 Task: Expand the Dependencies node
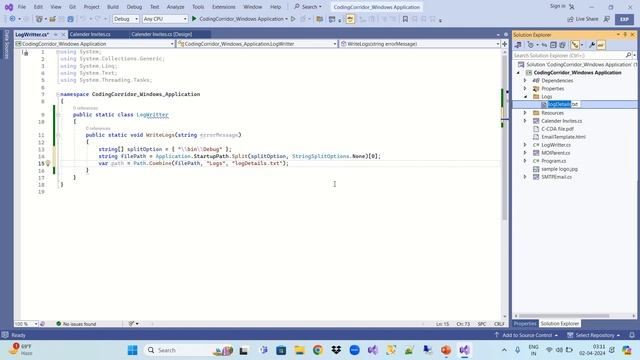pyautogui.click(x=525, y=80)
